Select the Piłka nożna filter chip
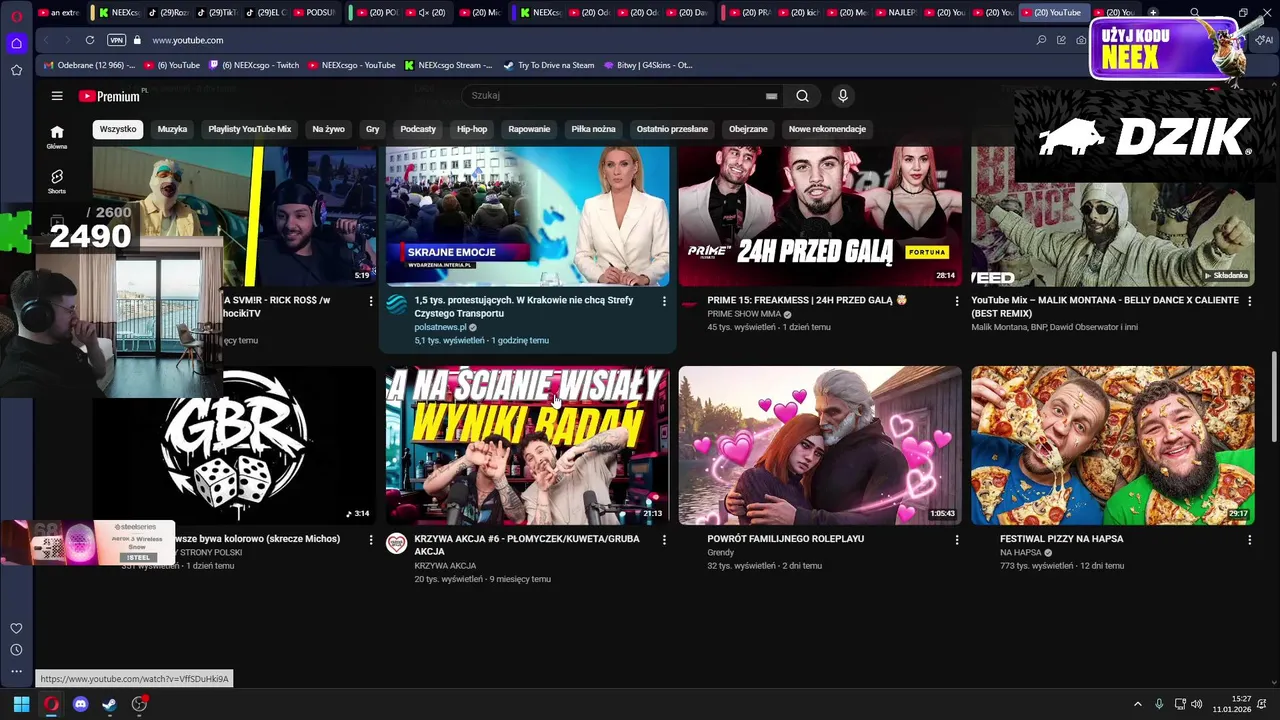This screenshot has height=720, width=1280. pyautogui.click(x=593, y=129)
